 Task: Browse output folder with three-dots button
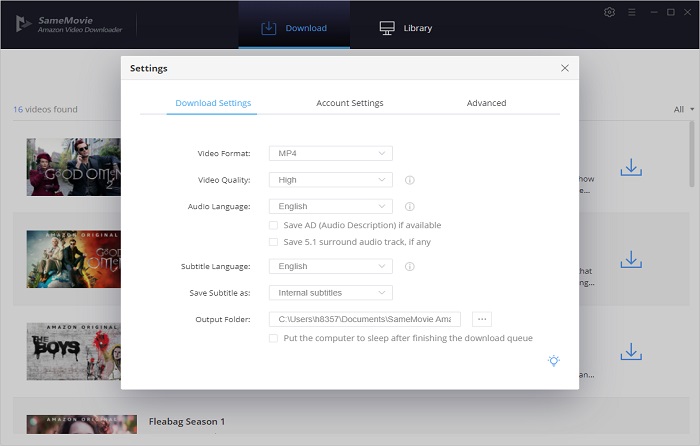(482, 319)
